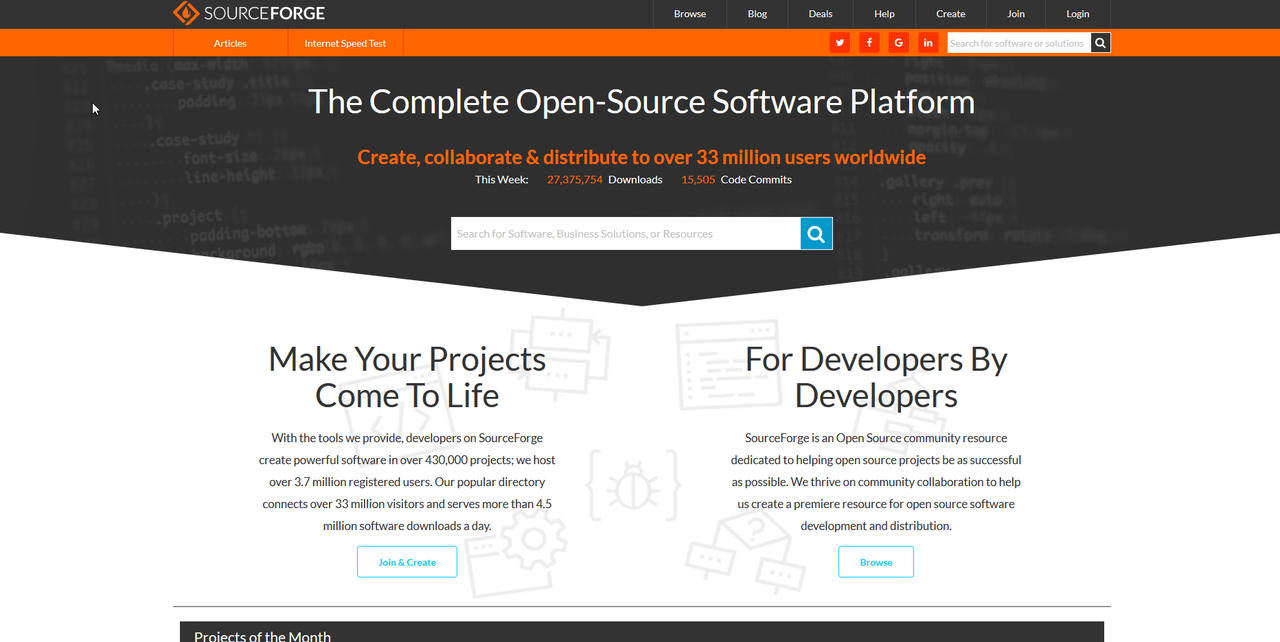Click the Join & Create button
The width and height of the screenshot is (1280, 642).
tap(407, 562)
